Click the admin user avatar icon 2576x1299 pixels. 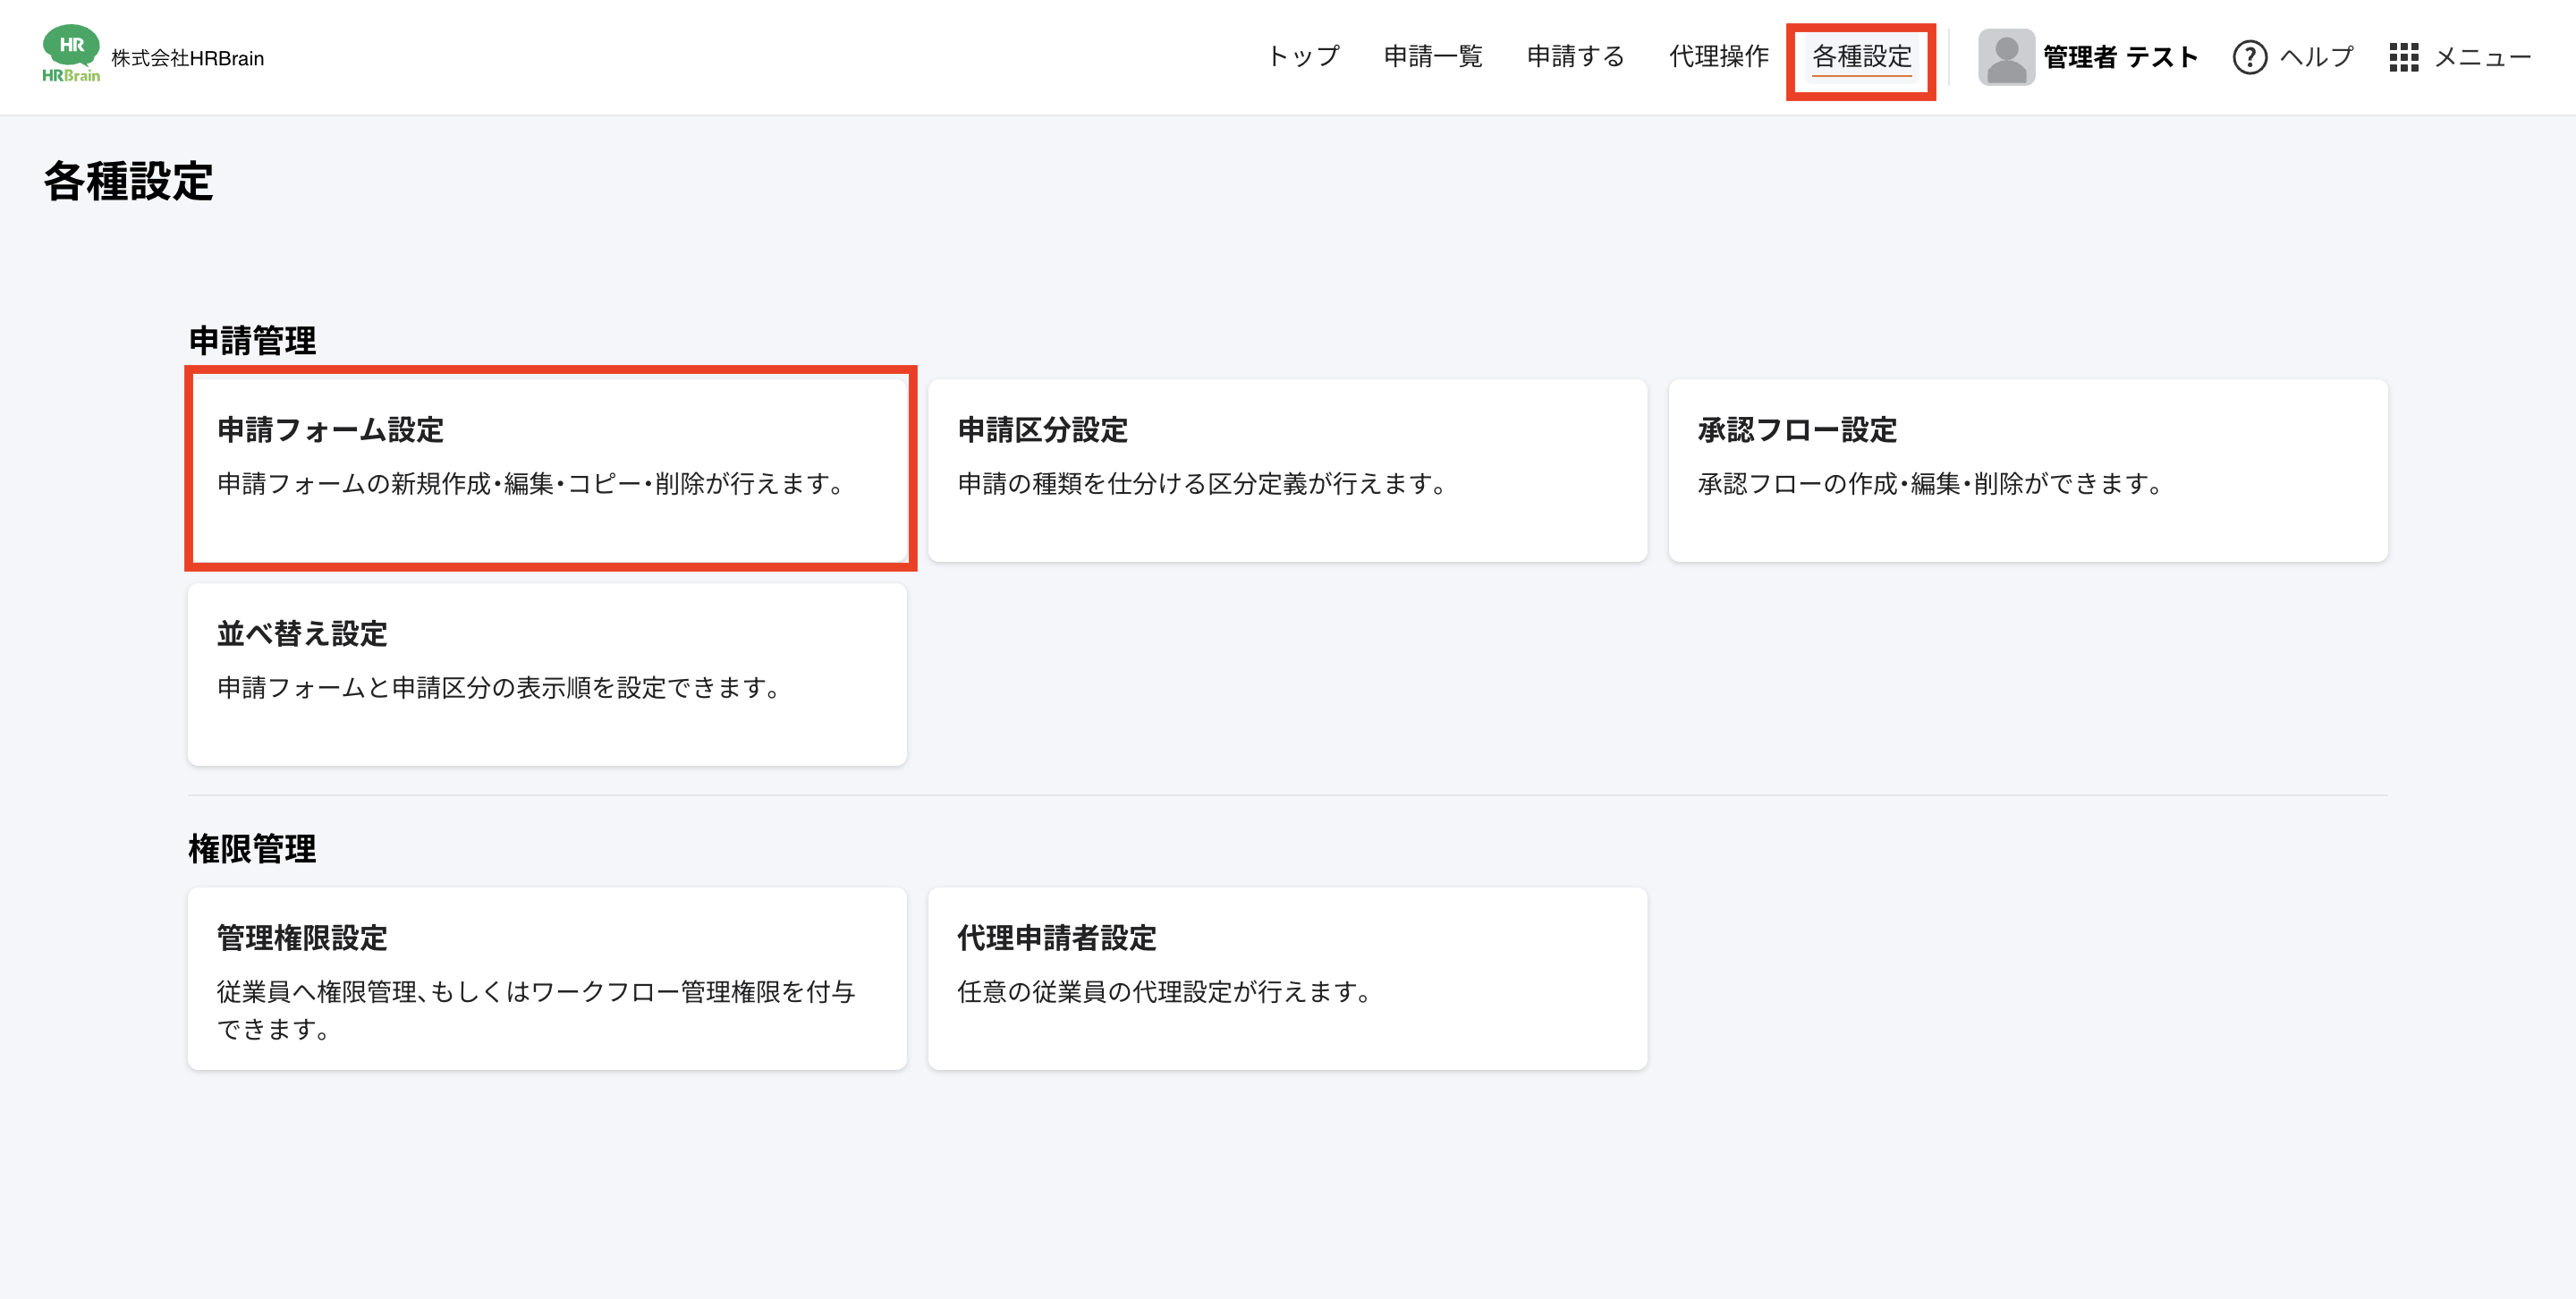coord(2005,57)
